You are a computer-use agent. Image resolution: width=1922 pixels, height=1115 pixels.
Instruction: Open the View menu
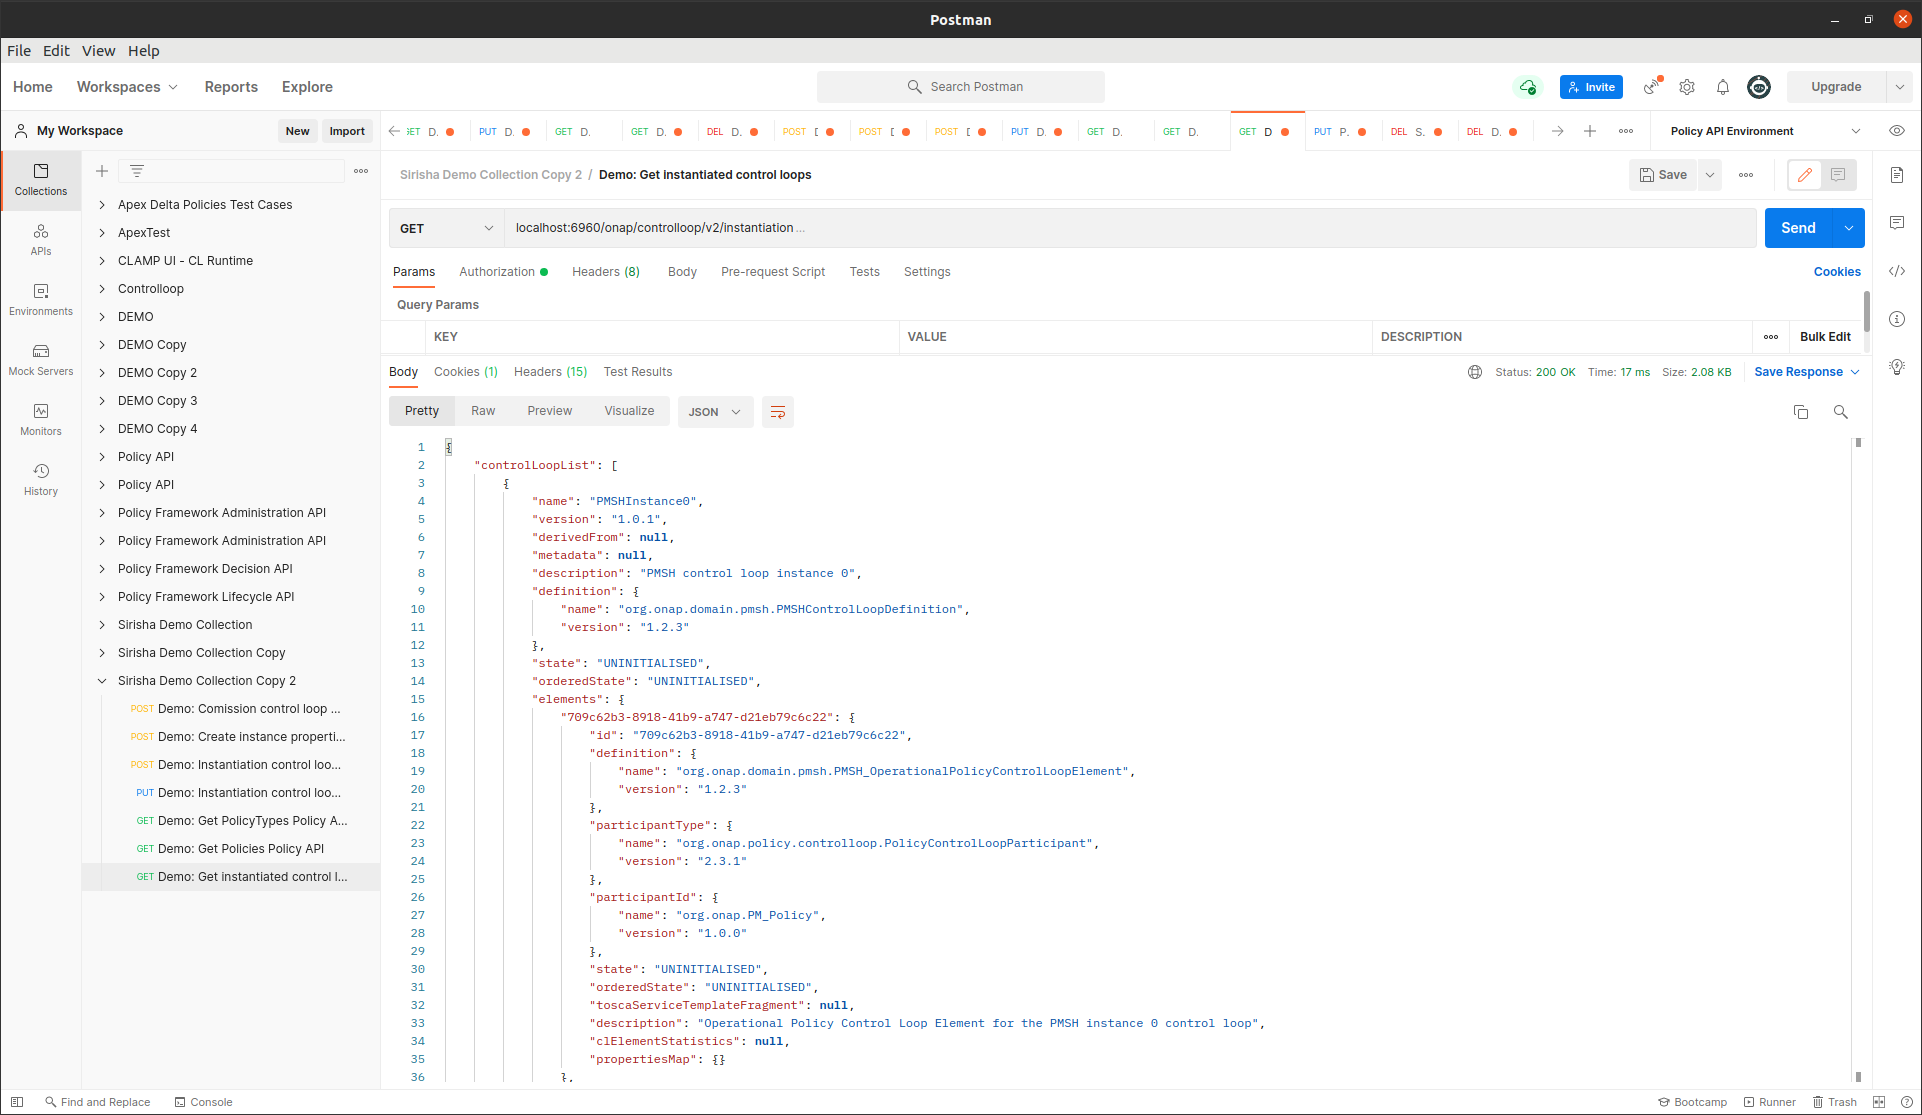[x=98, y=51]
